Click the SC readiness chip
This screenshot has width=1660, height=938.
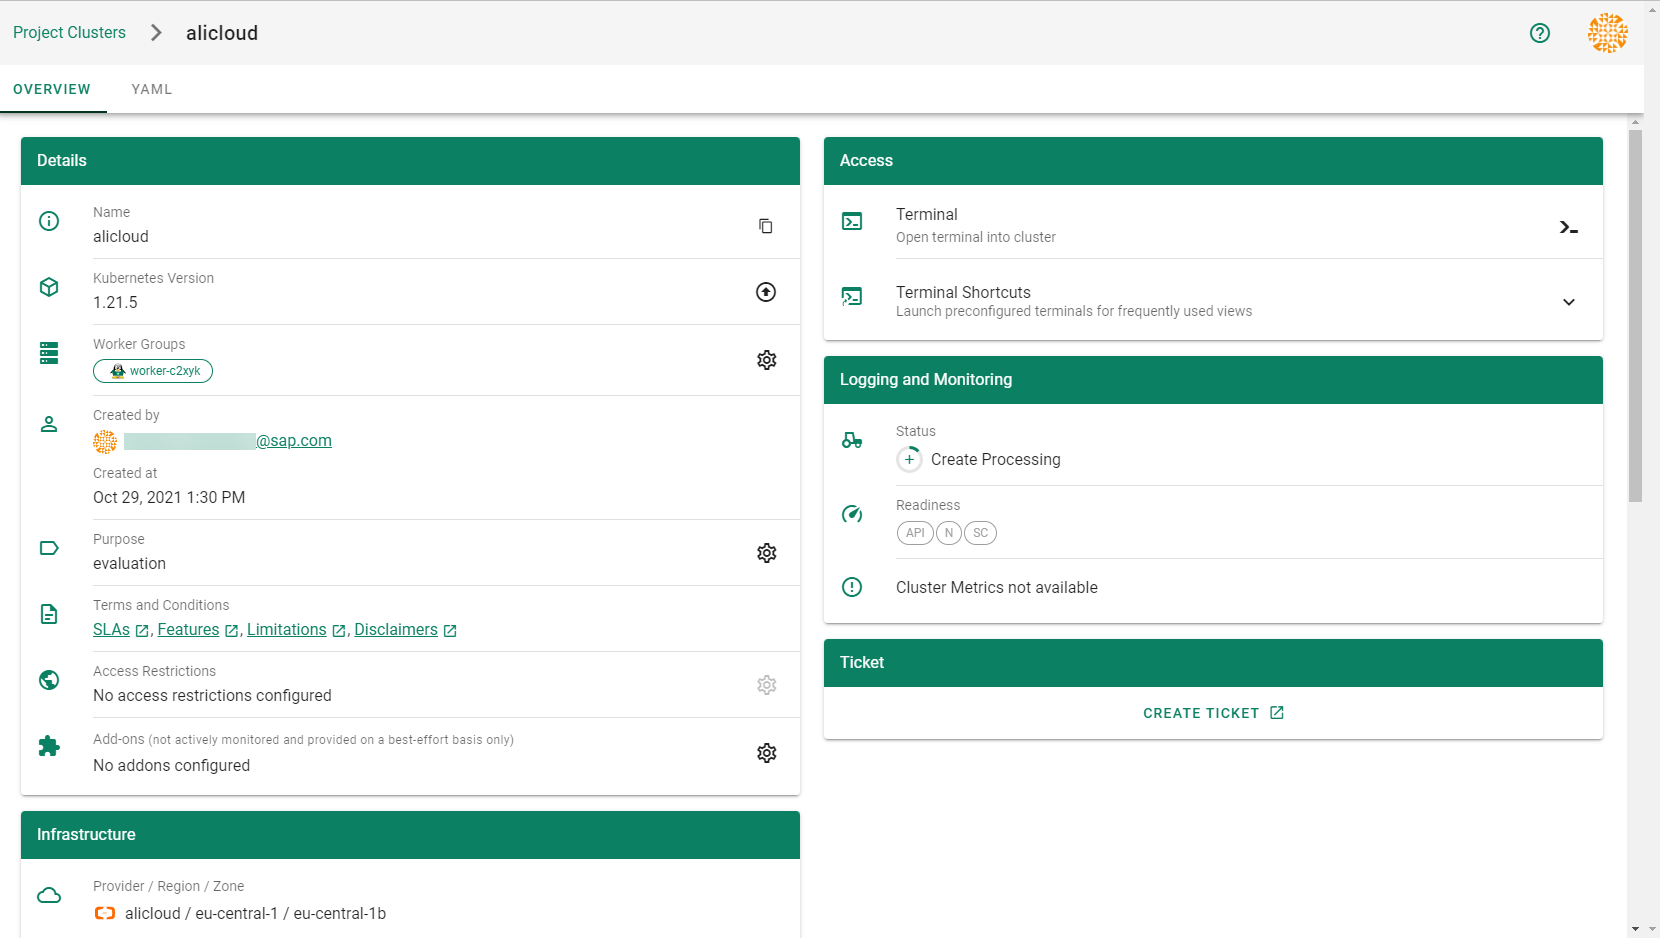tap(980, 533)
